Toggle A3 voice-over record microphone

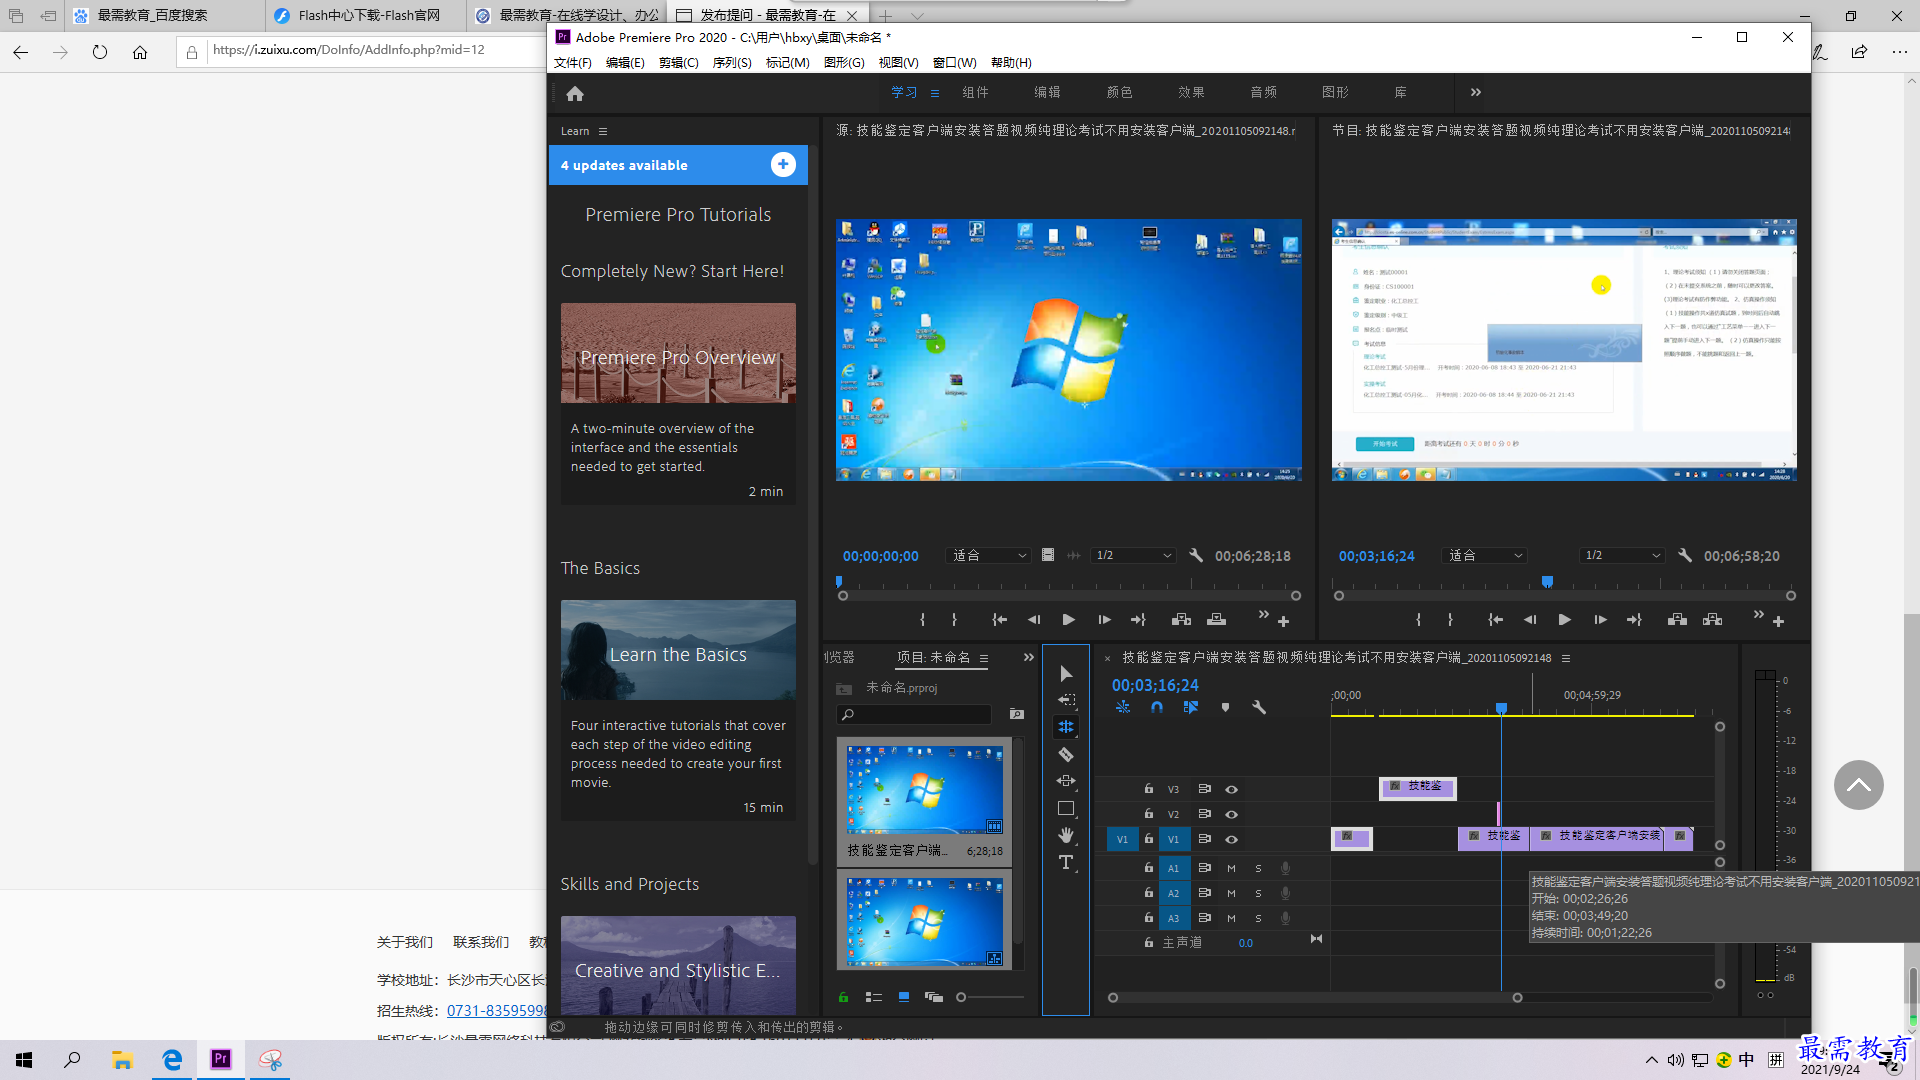pos(1286,918)
